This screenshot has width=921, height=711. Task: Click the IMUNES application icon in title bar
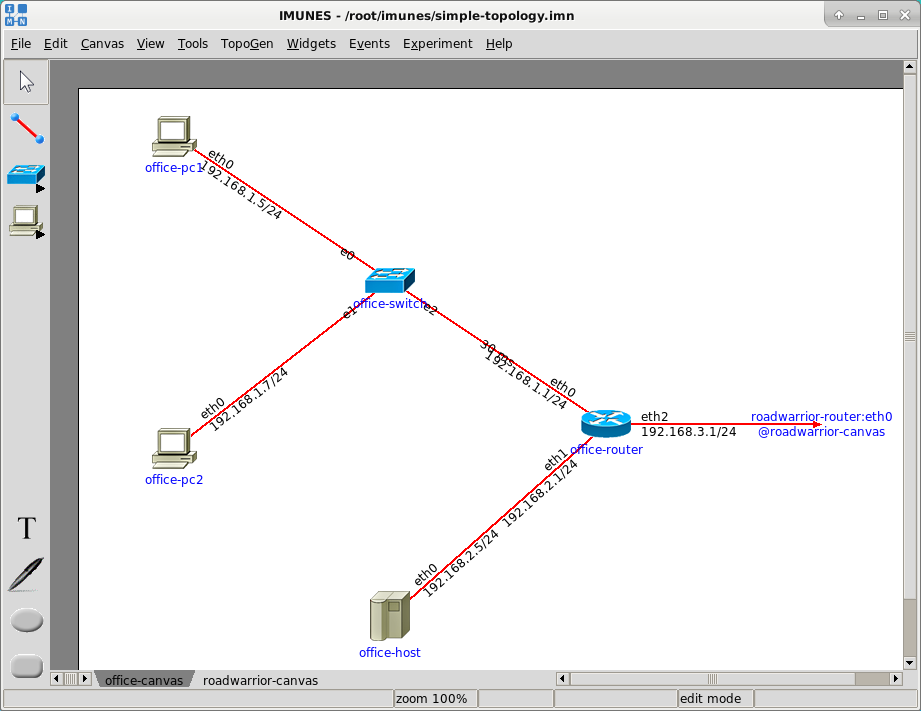click(x=16, y=15)
